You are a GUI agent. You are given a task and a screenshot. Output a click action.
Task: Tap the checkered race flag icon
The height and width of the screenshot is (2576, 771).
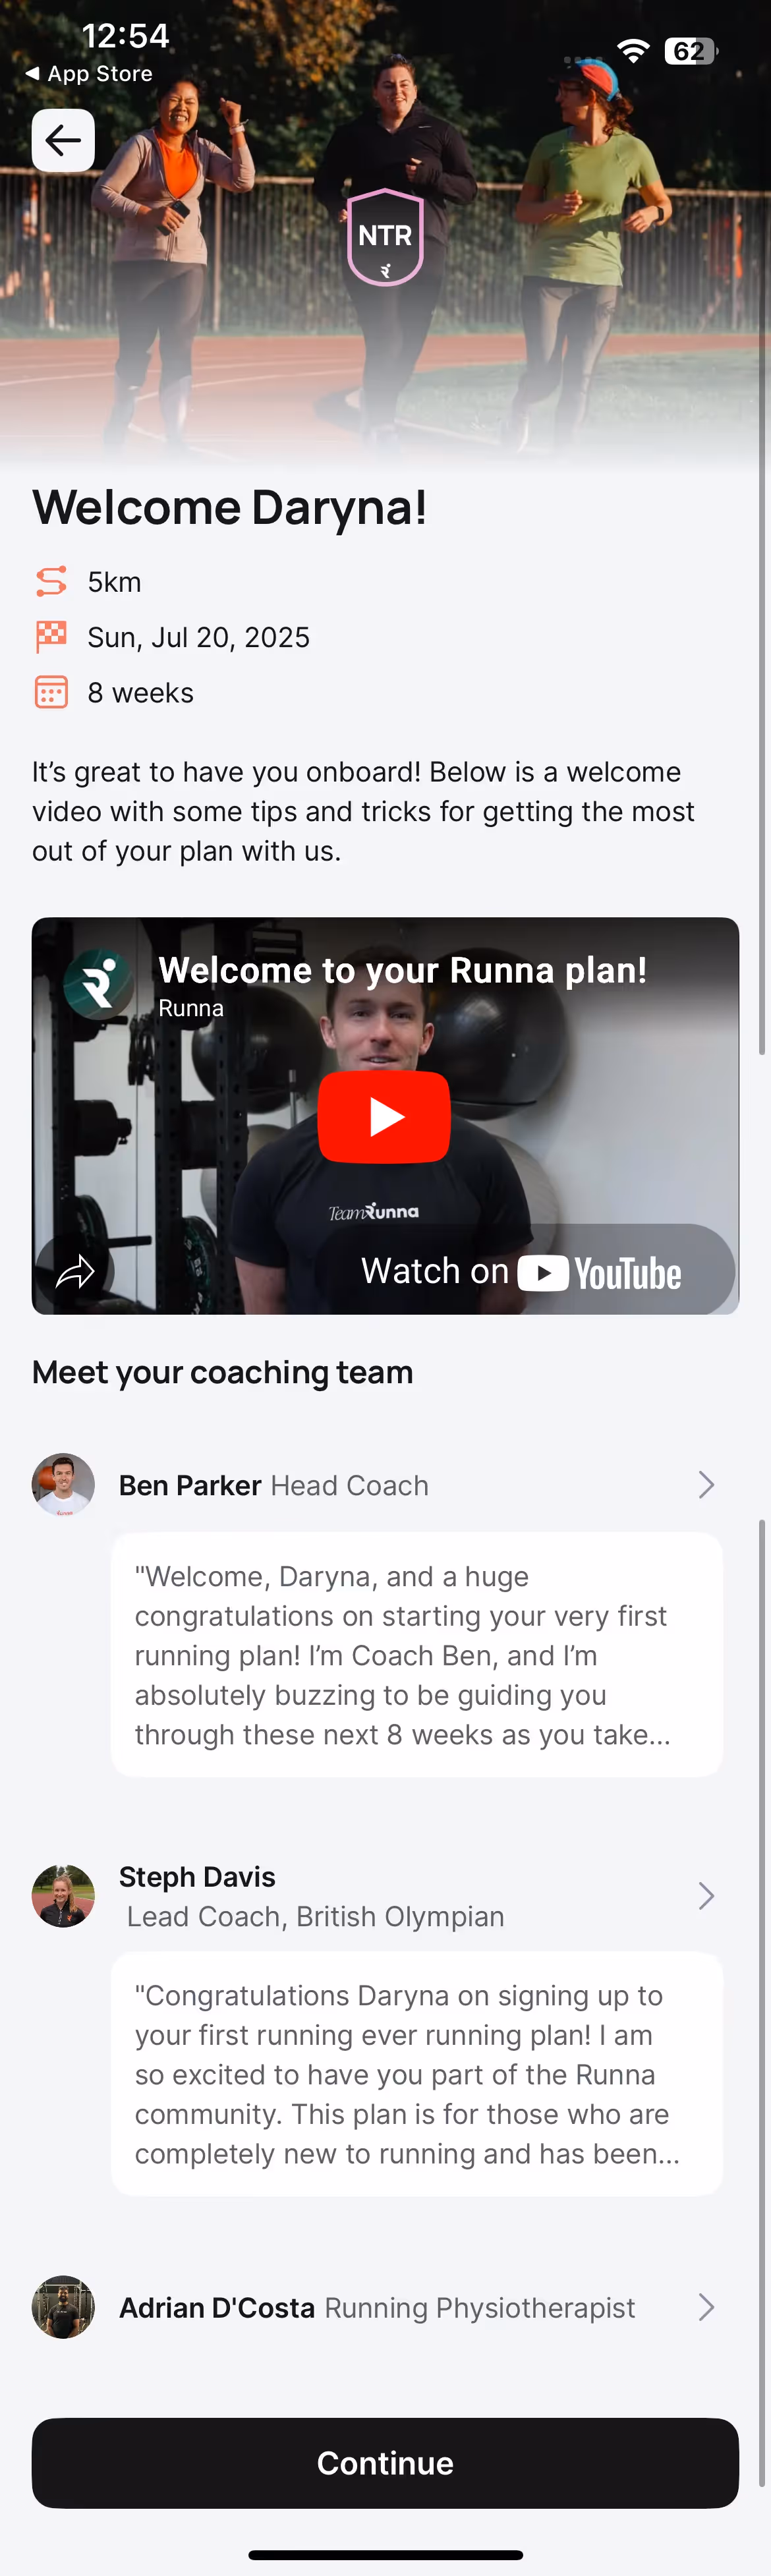[x=51, y=637]
